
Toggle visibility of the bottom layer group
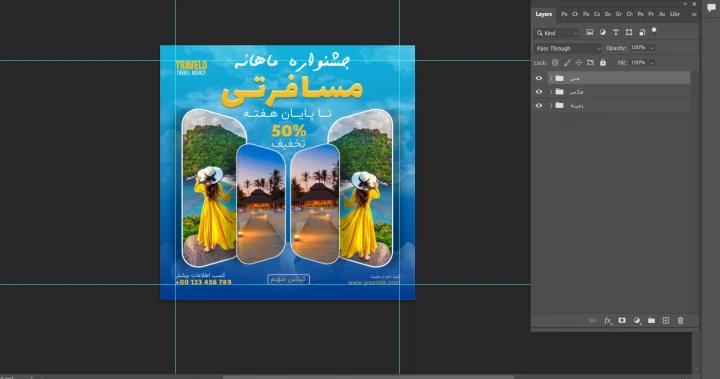coord(539,106)
